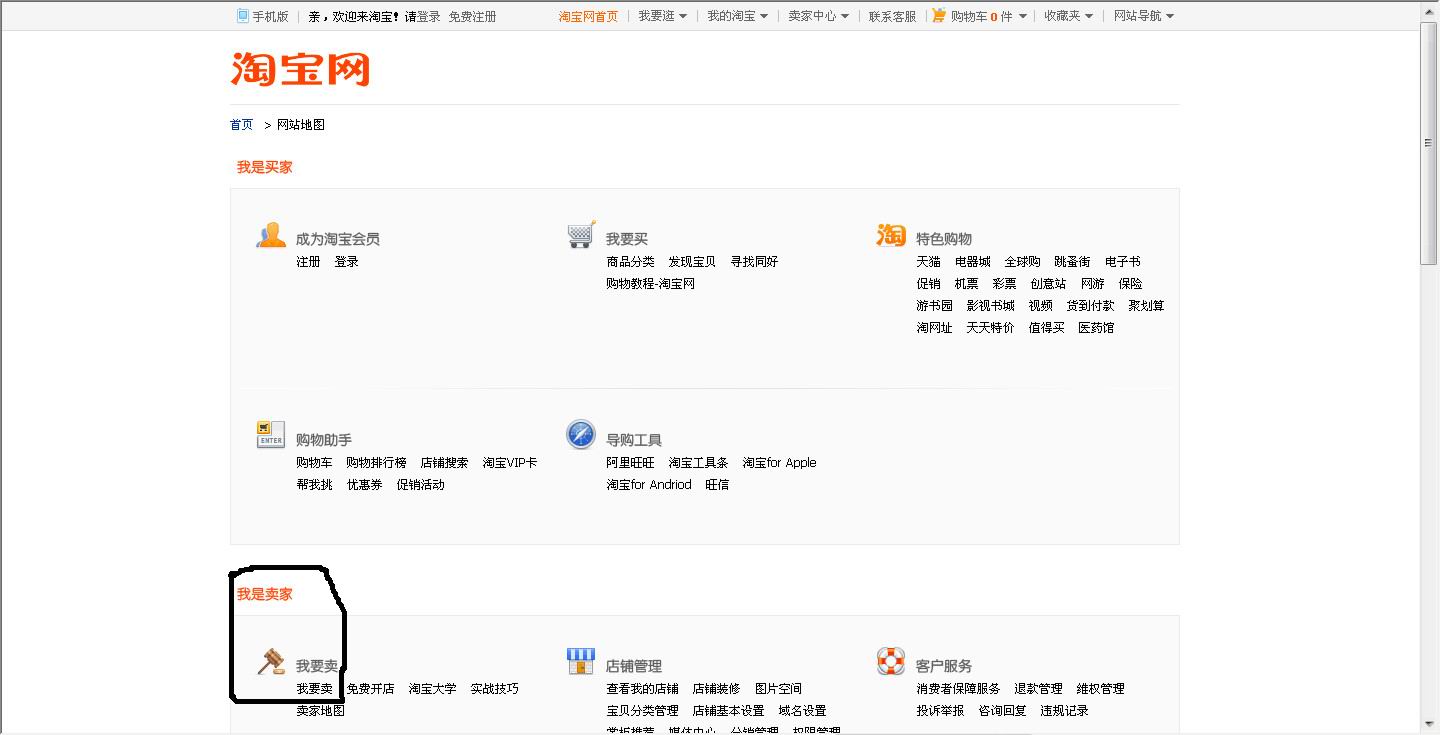Open the 淘宝工具条 link

[698, 463]
